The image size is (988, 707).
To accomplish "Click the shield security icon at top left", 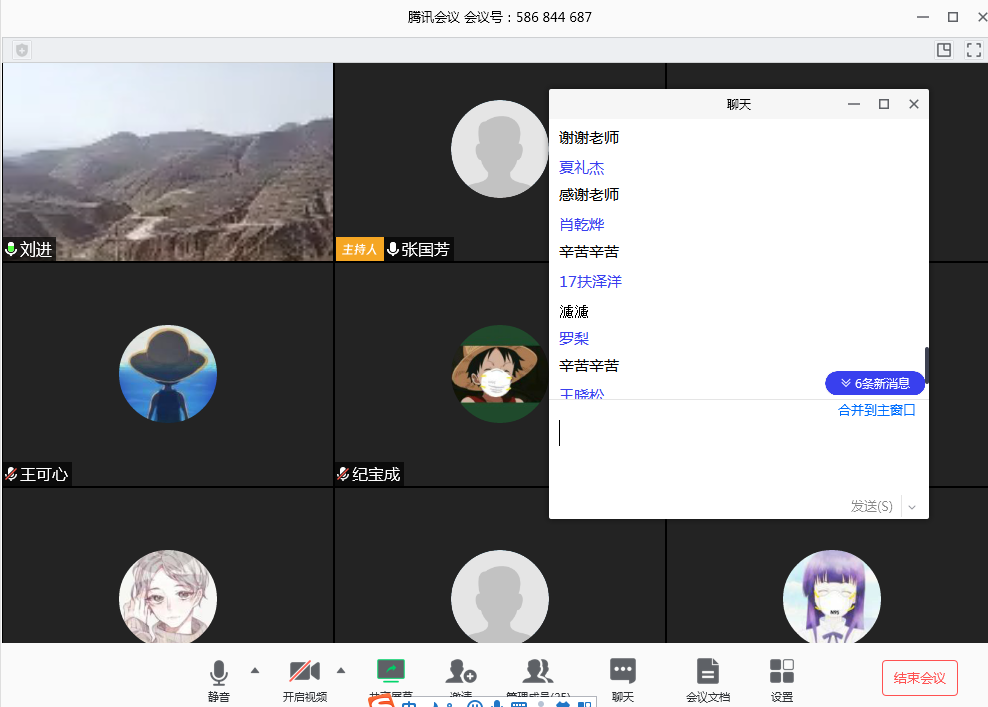I will [x=22, y=50].
